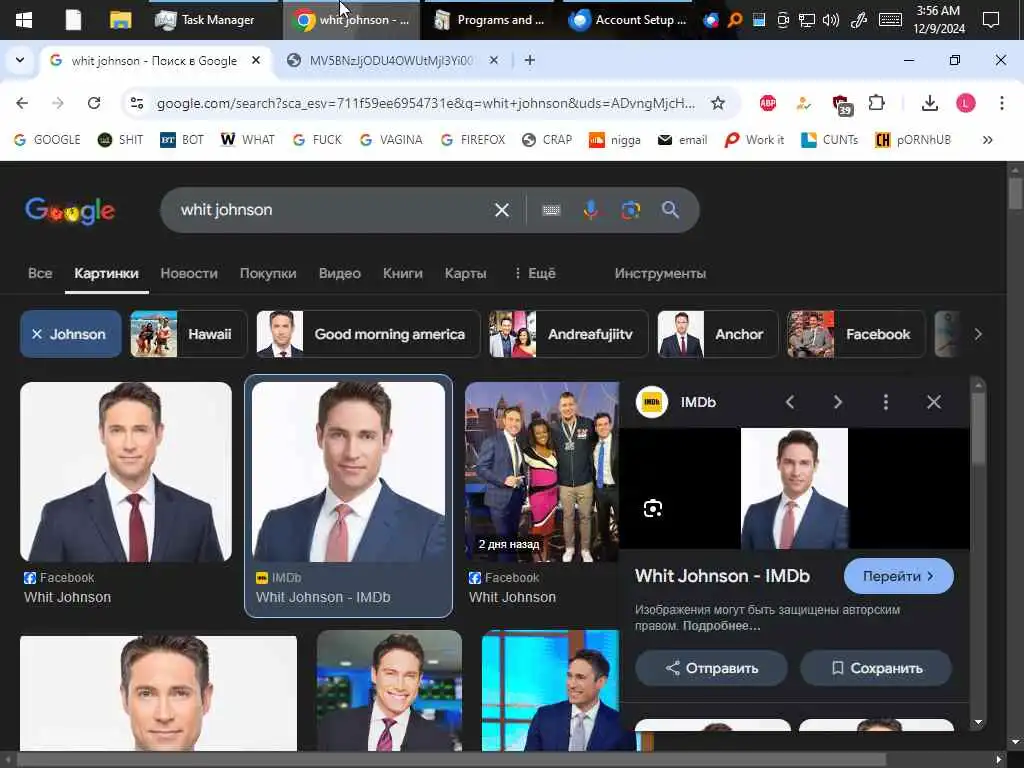Open the touch keyboard tray icon
The image size is (1024, 768).
click(890, 20)
